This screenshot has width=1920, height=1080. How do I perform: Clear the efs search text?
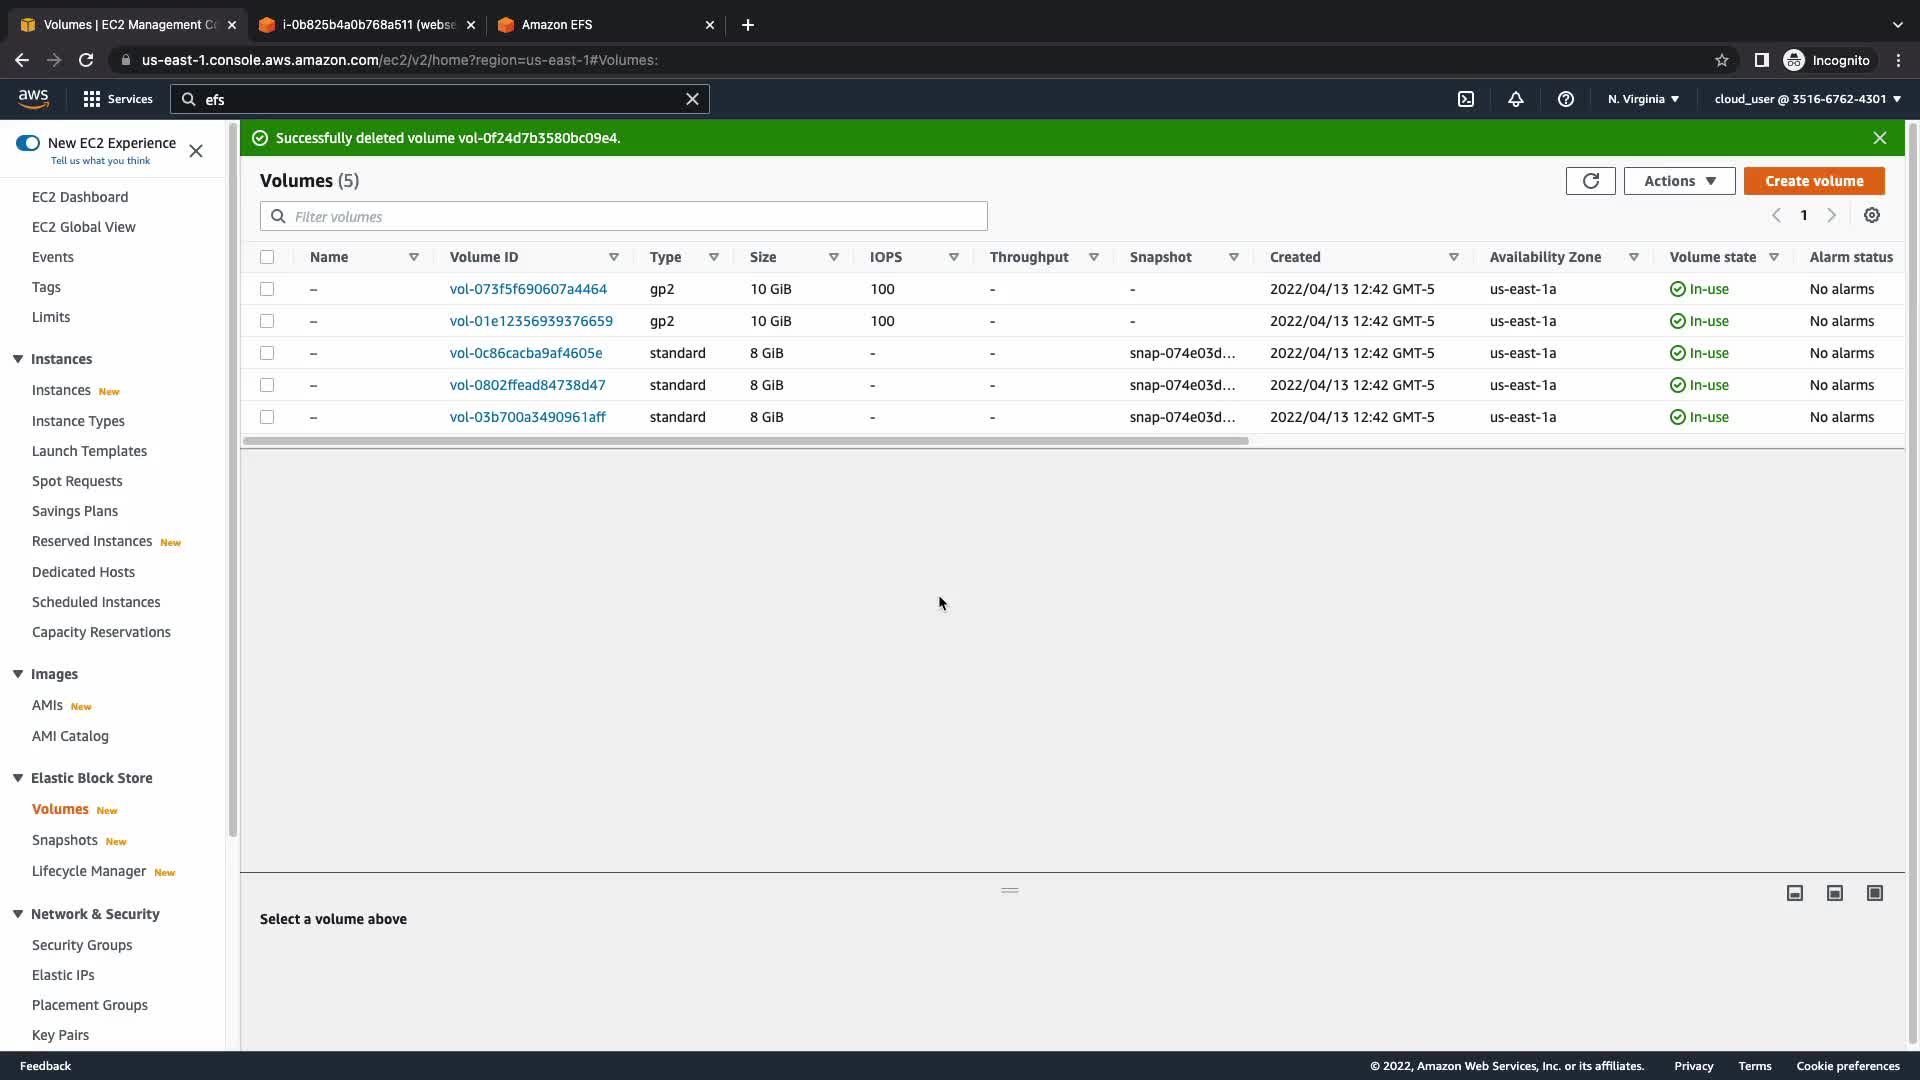click(x=692, y=99)
